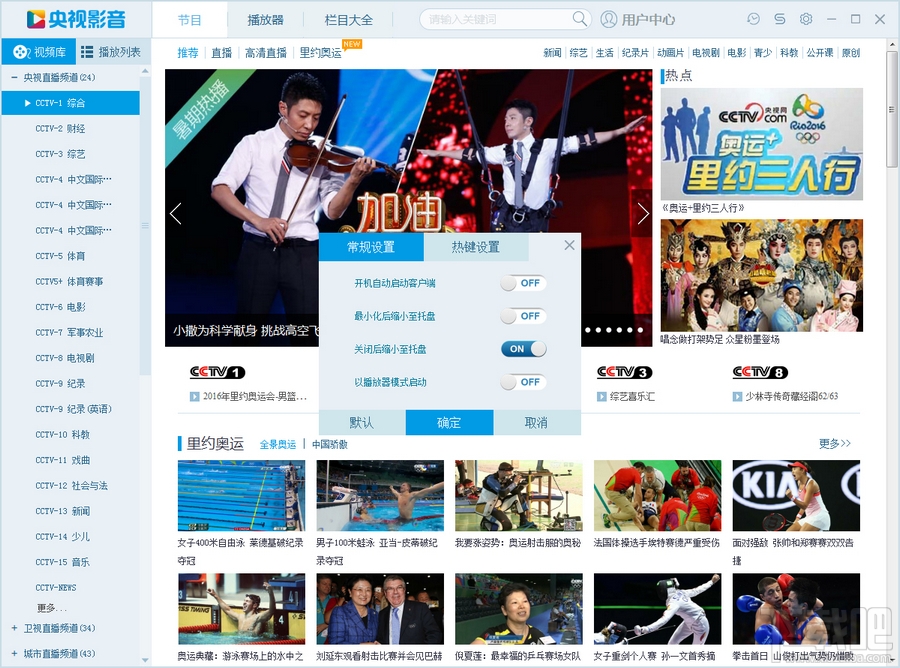Switch to 常规设置 tab
Image resolution: width=900 pixels, height=668 pixels.
pyautogui.click(x=371, y=247)
